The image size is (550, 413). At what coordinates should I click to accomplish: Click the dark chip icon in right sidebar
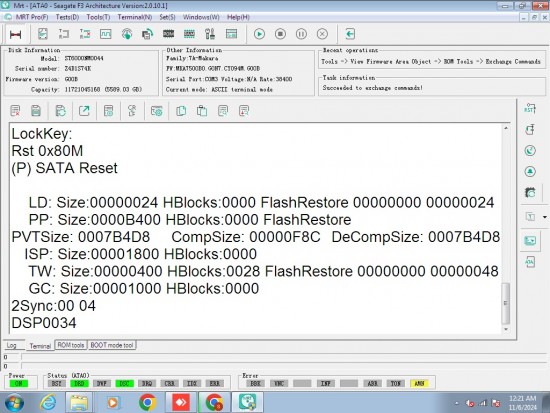(530, 192)
